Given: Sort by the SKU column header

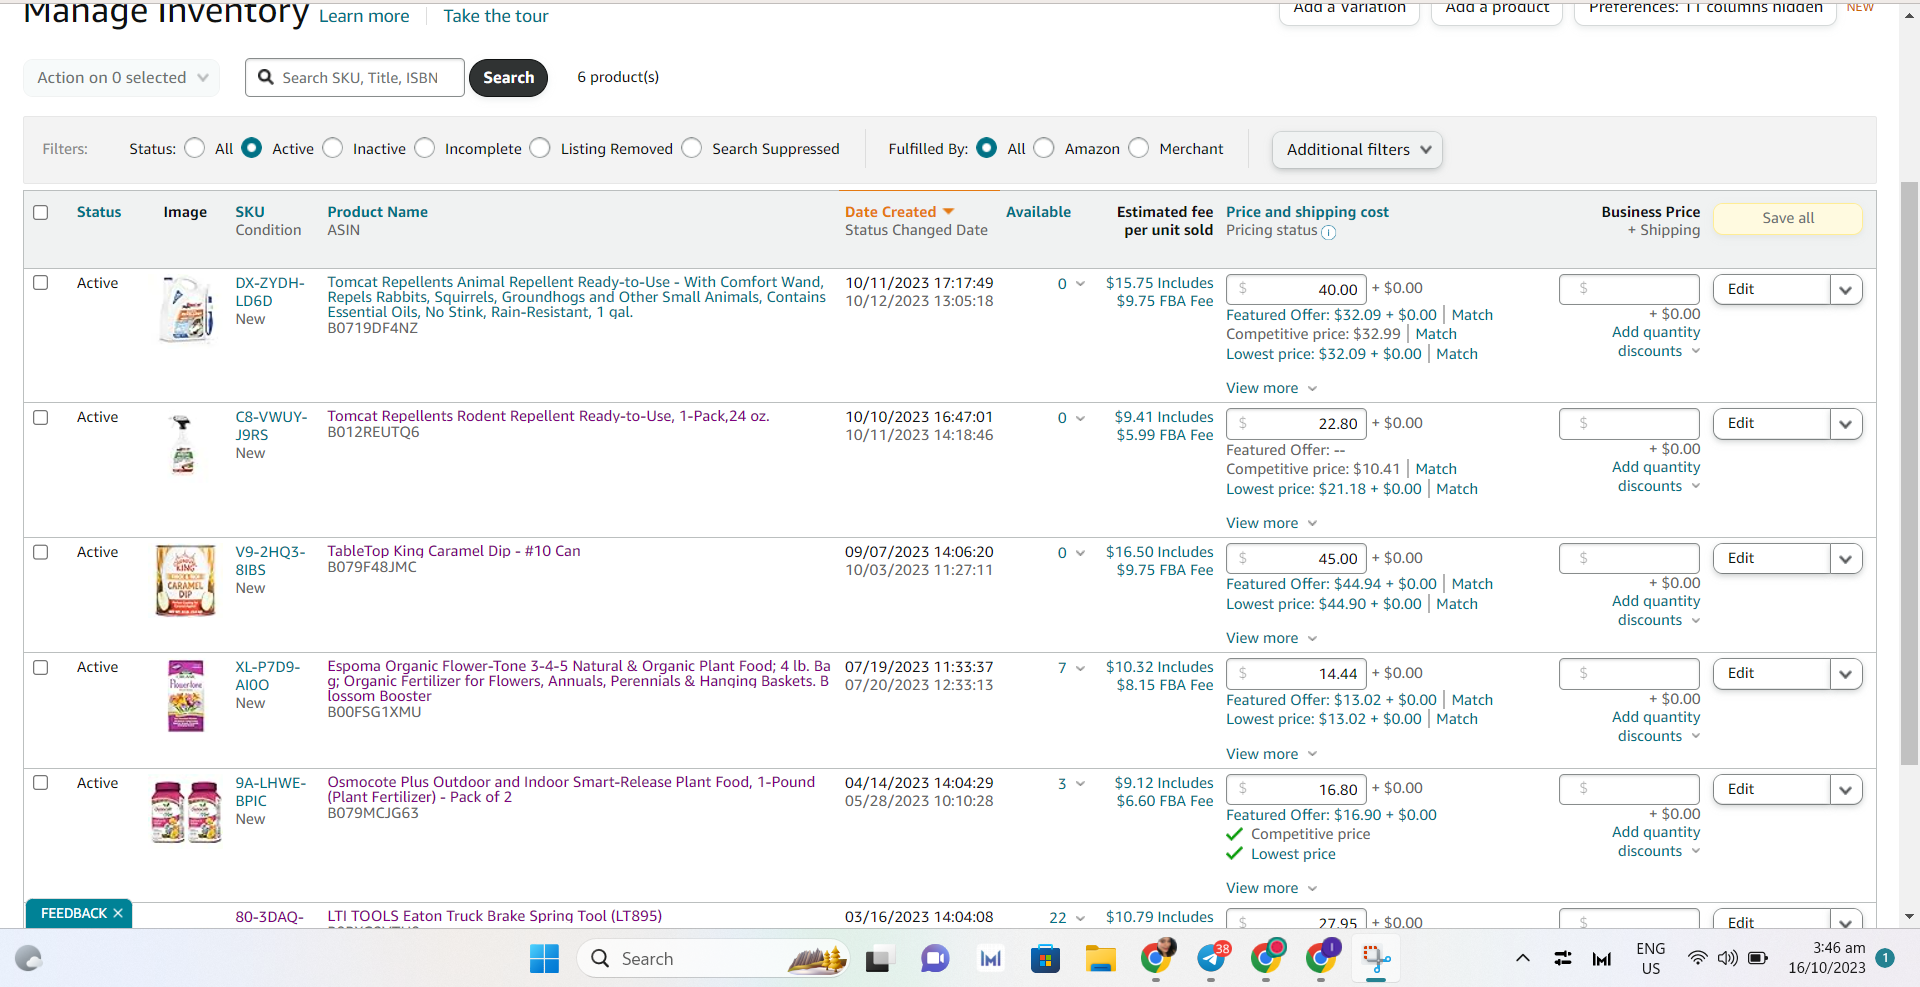Looking at the screenshot, I should pos(250,212).
